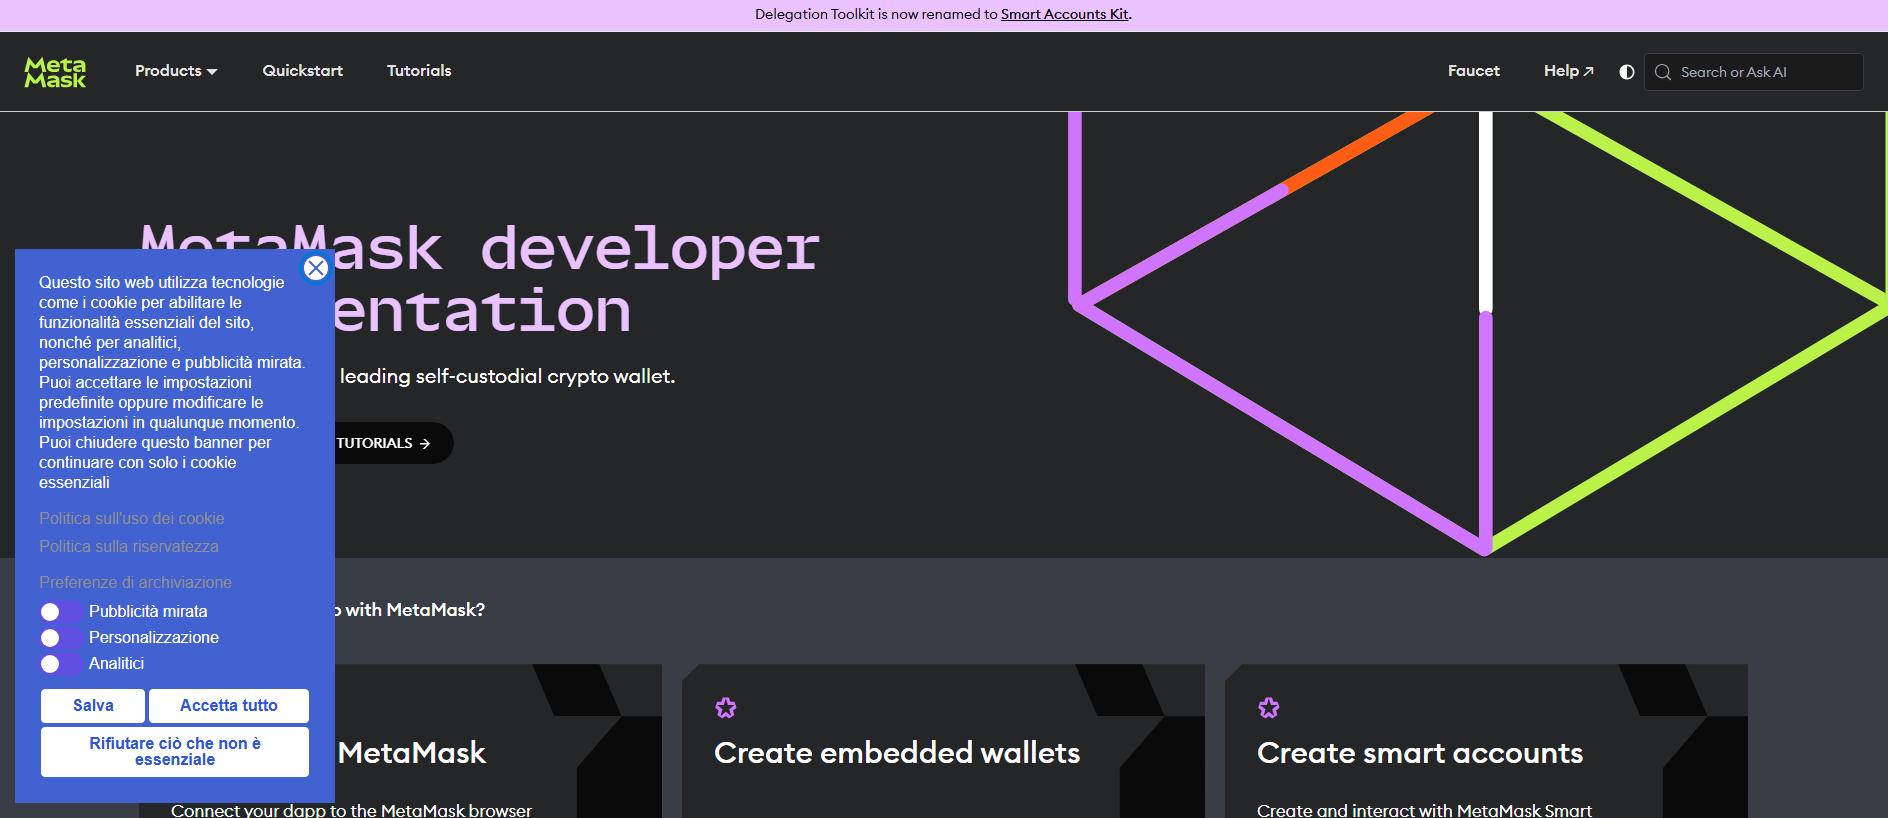Click Rifiutare ciò che non è essenziale
The height and width of the screenshot is (818, 1888).
[175, 752]
